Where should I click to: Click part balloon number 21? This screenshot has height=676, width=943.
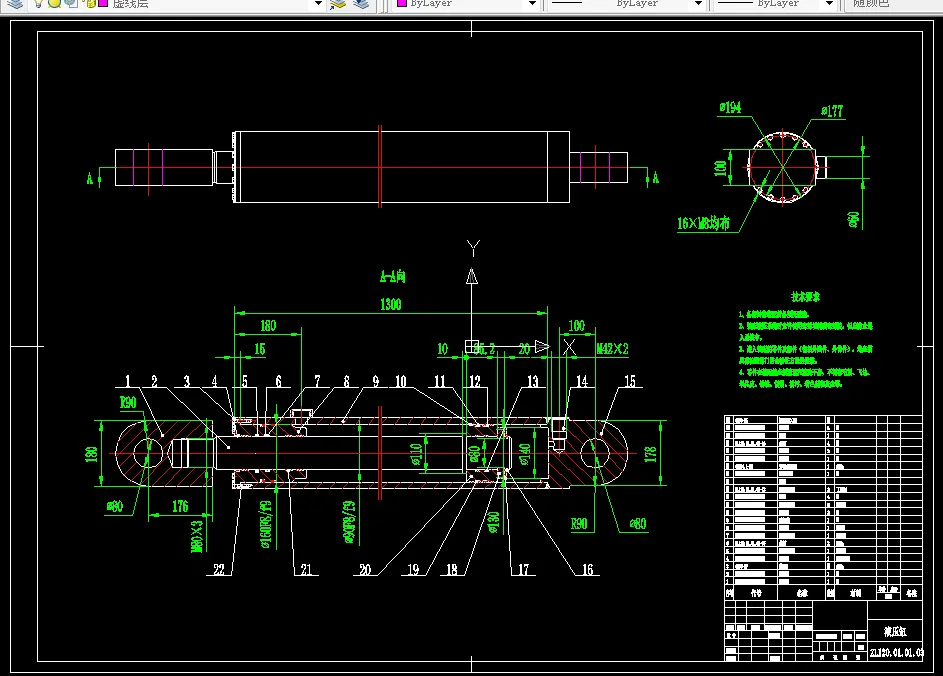click(306, 569)
